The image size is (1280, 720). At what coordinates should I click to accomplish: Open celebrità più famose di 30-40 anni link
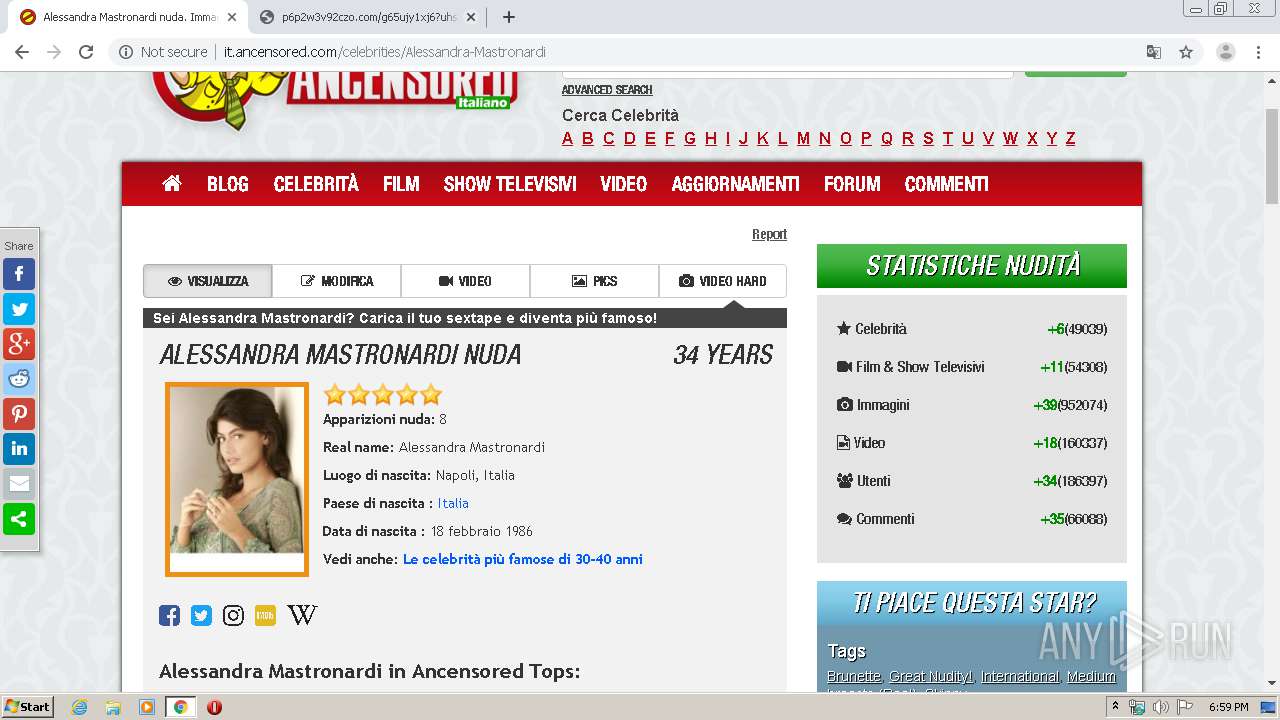523,559
